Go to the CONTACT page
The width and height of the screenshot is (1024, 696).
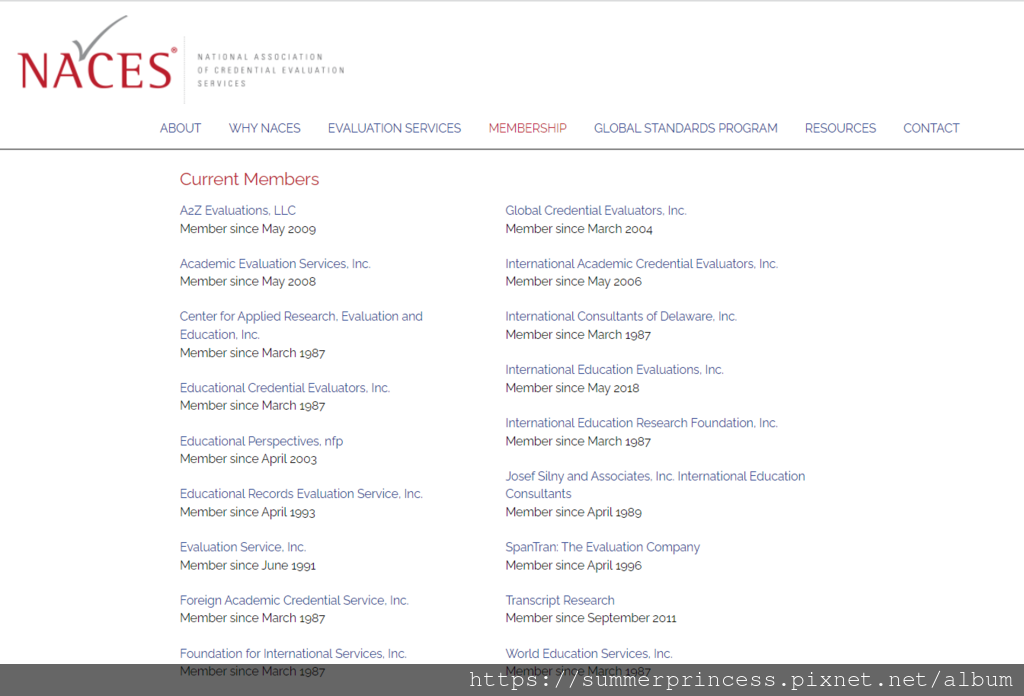click(x=931, y=128)
